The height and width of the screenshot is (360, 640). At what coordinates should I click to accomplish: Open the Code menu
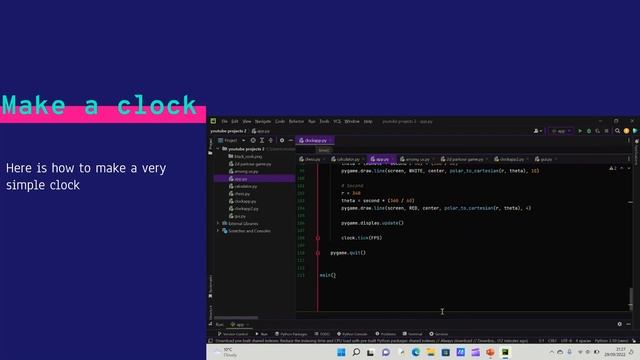click(x=280, y=121)
